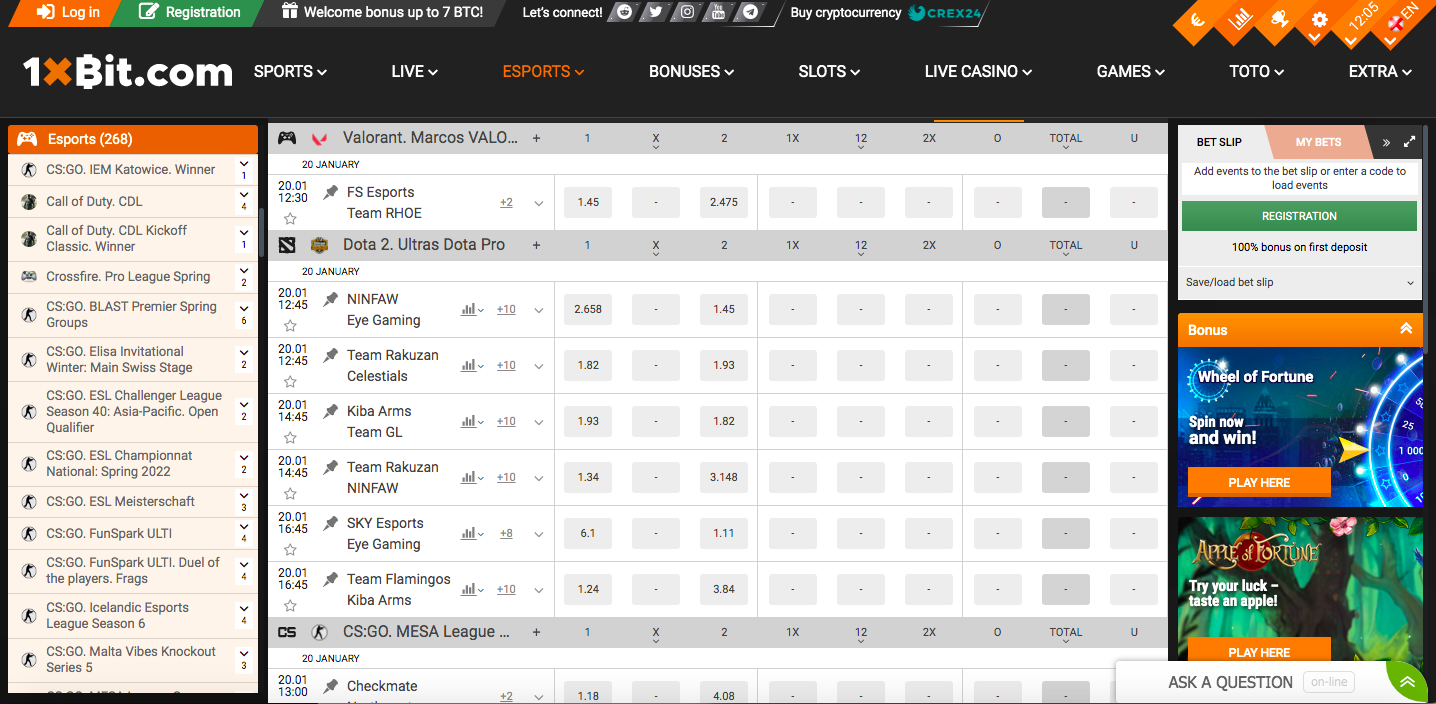Favorite the NINFAW vs Eye Gaming match star

290,326
